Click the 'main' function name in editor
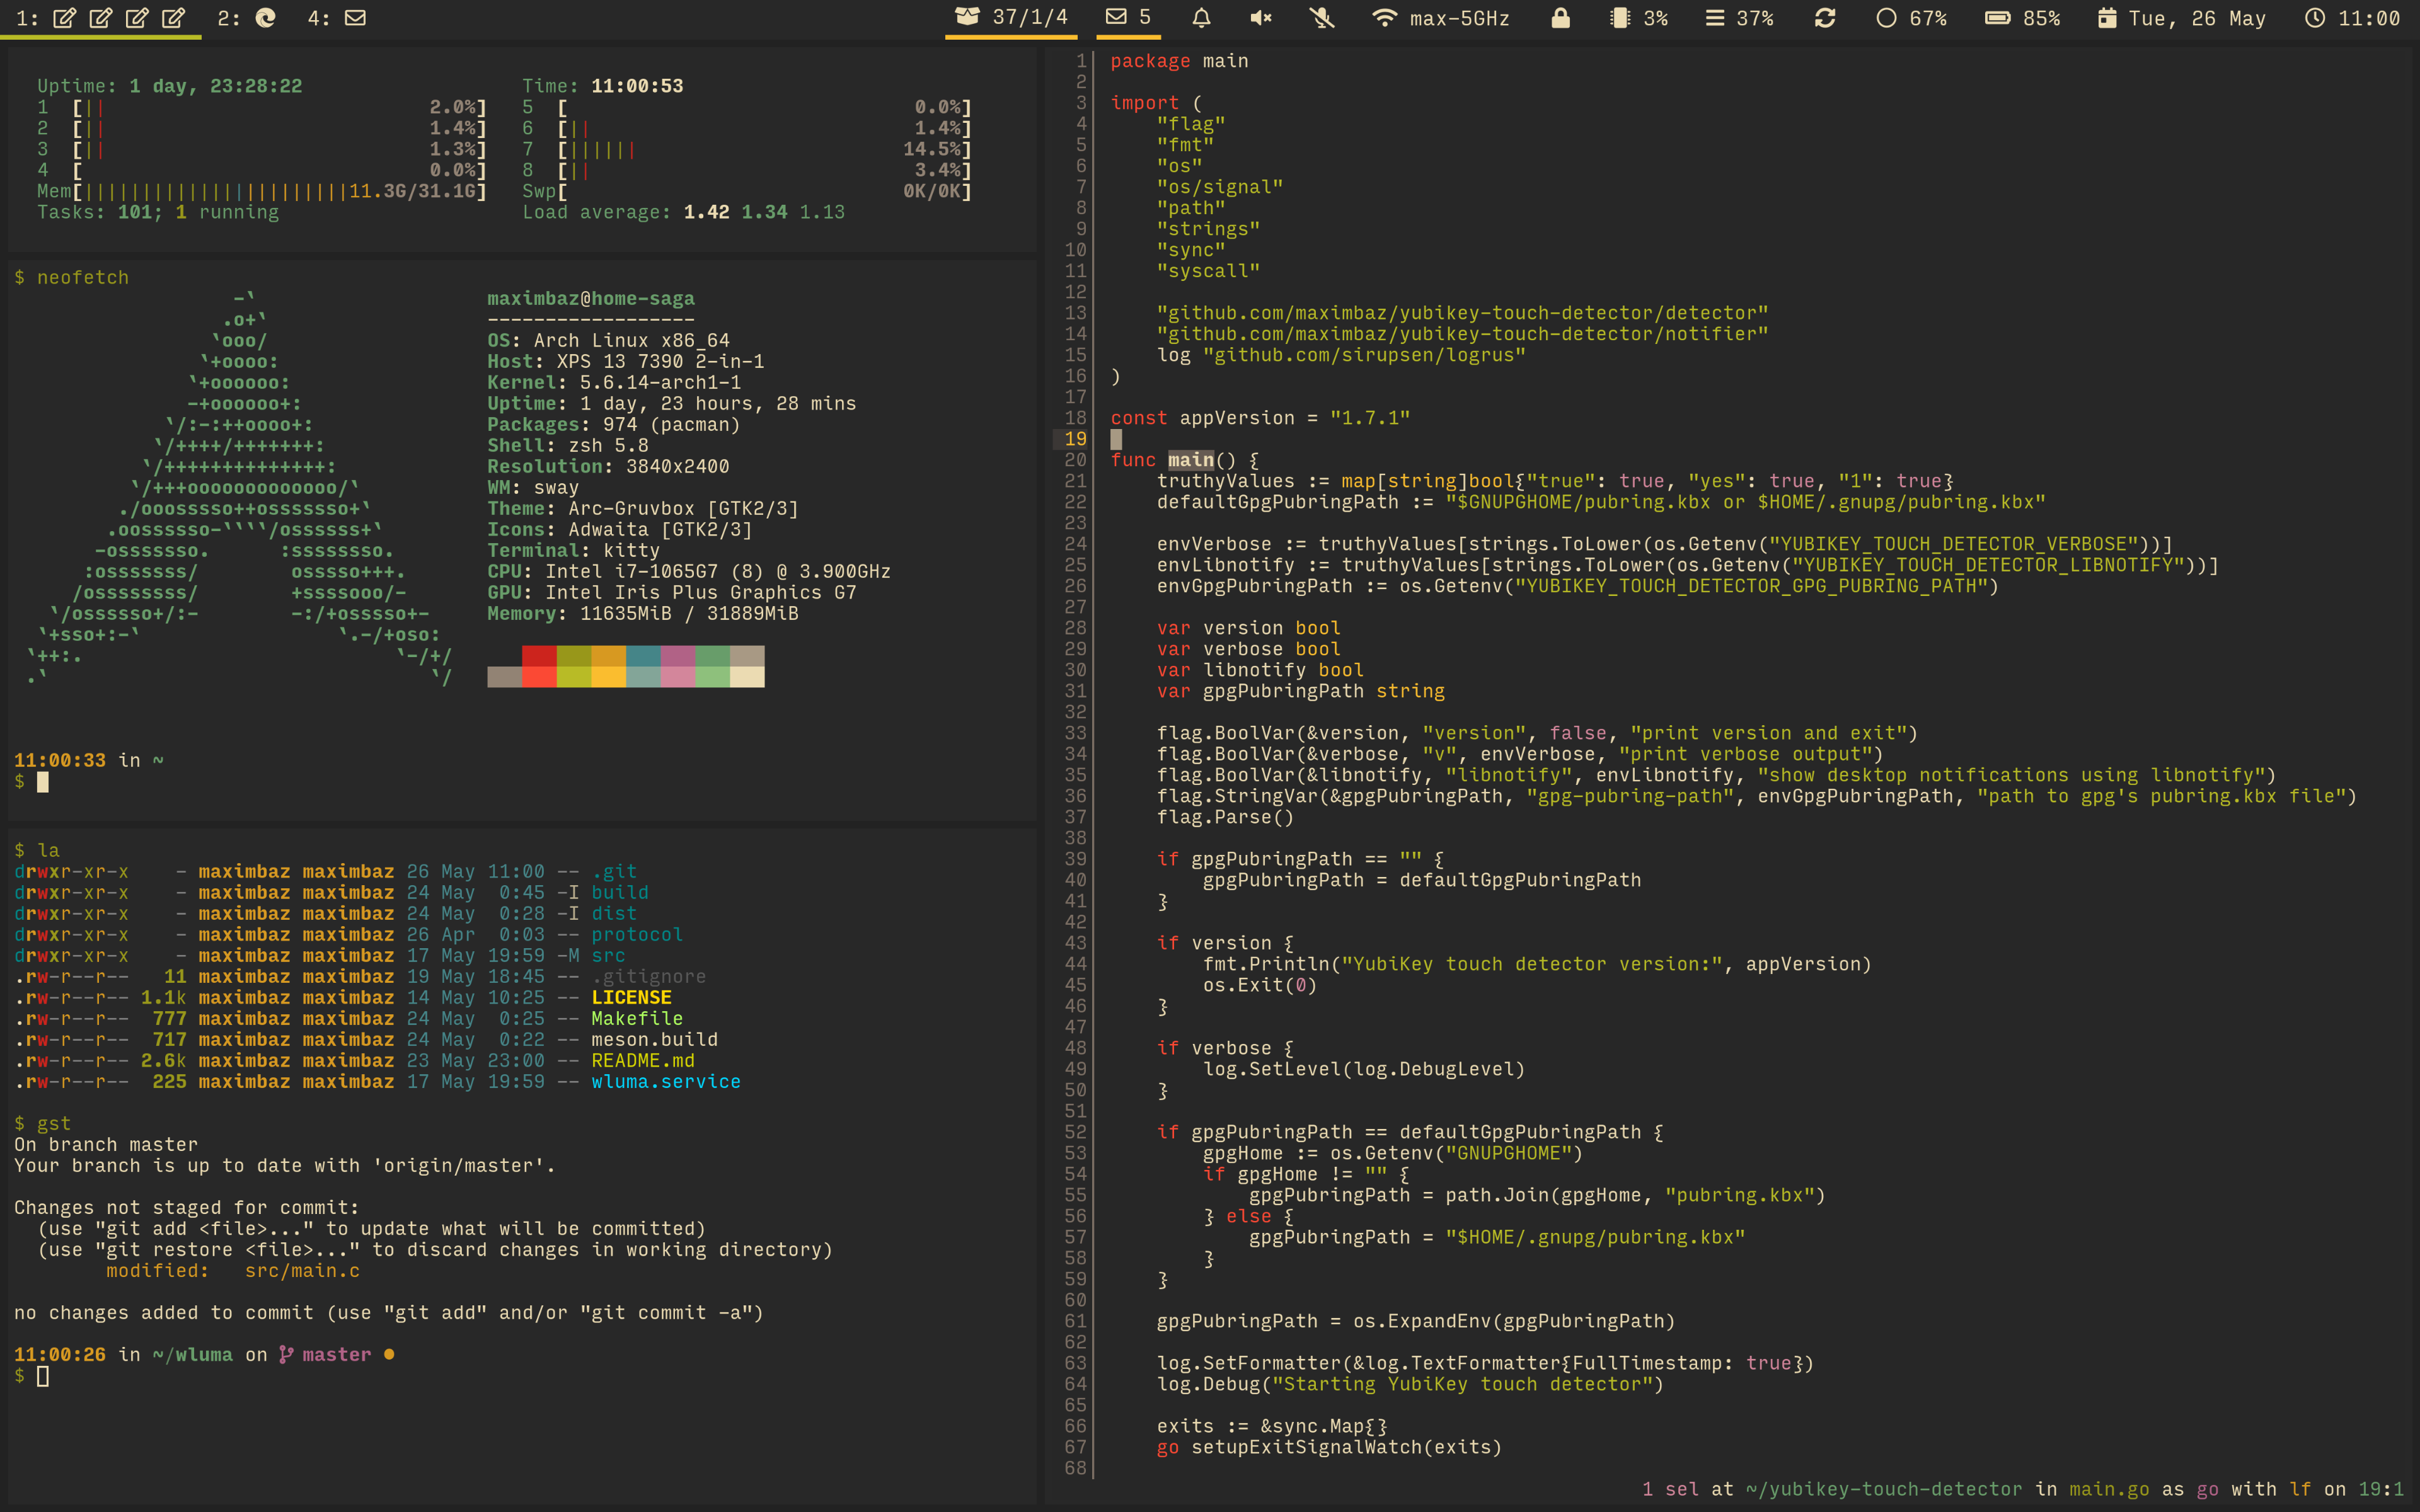 [1191, 460]
